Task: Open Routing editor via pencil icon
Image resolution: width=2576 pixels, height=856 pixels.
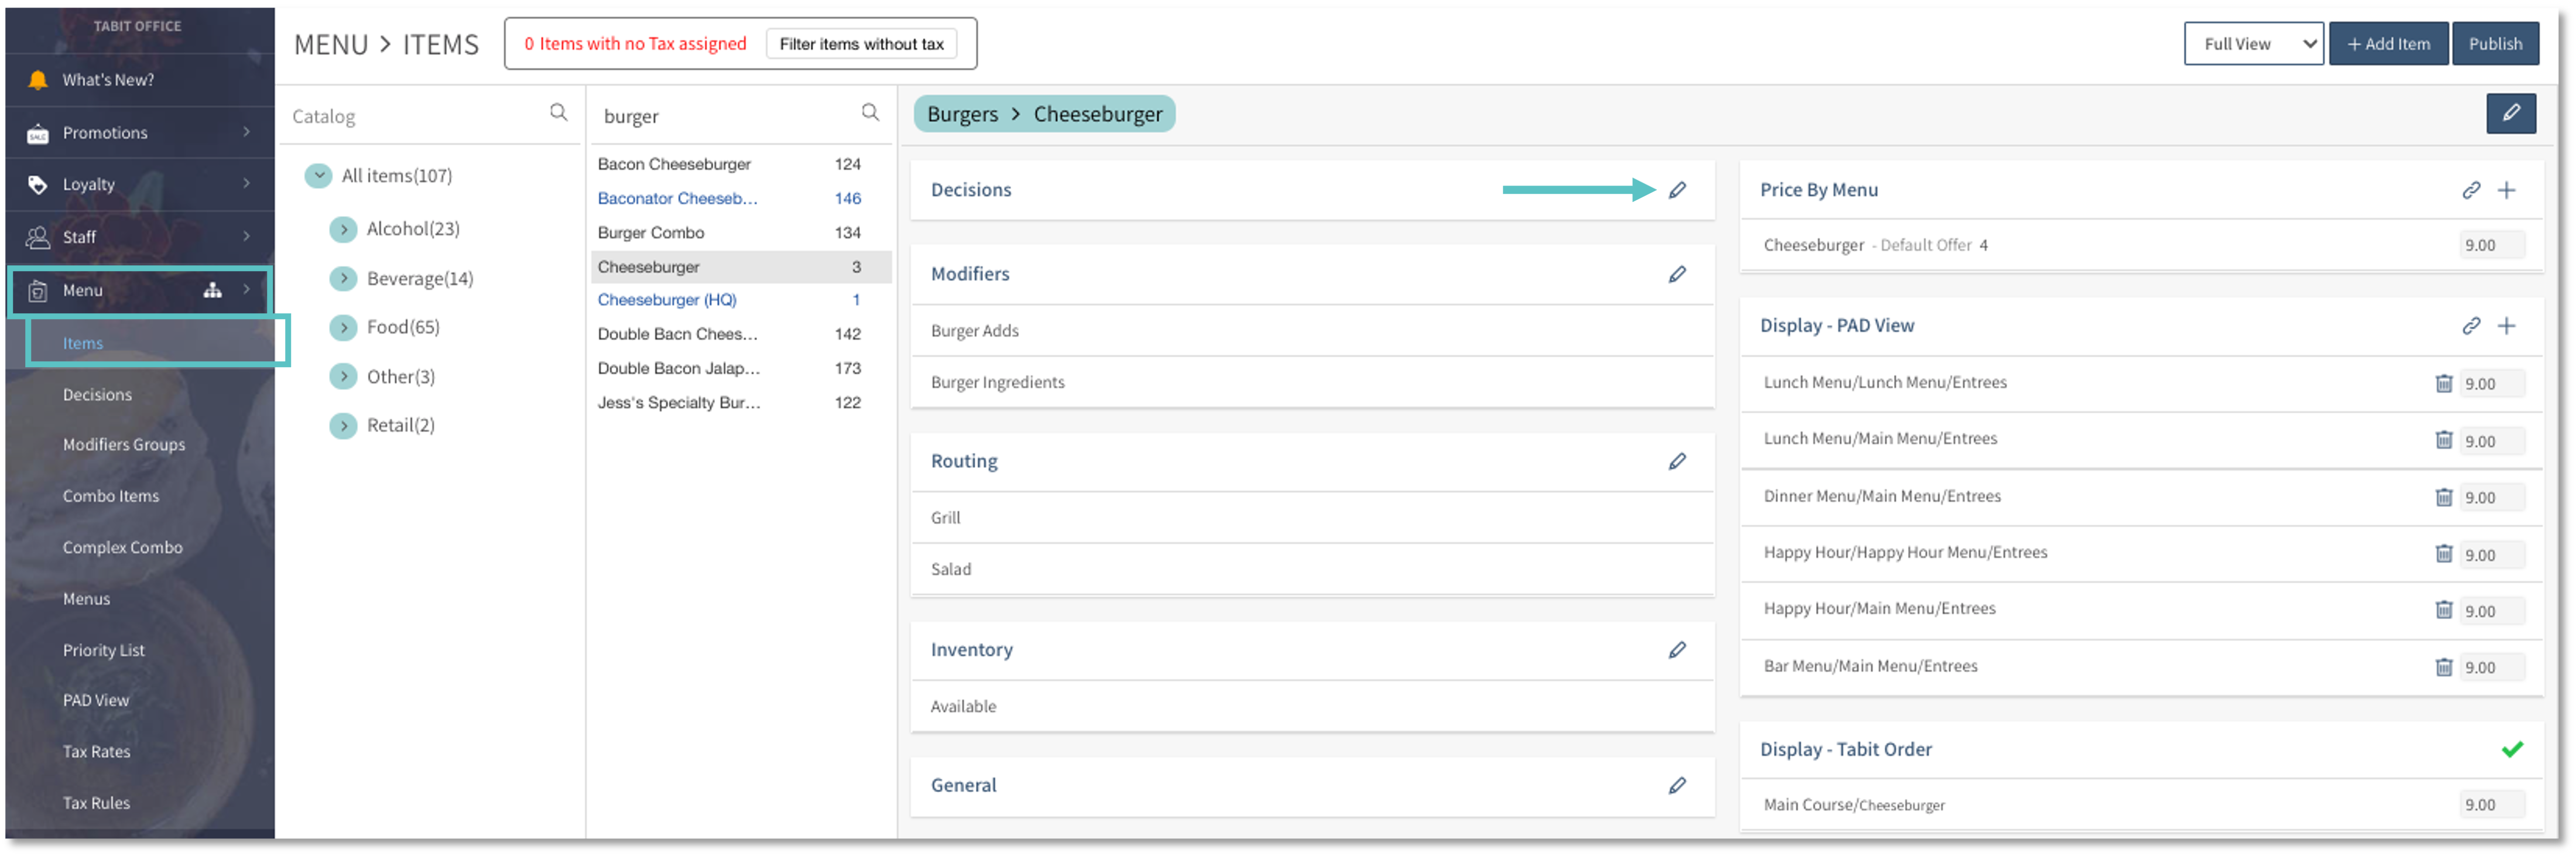Action: [x=1677, y=461]
